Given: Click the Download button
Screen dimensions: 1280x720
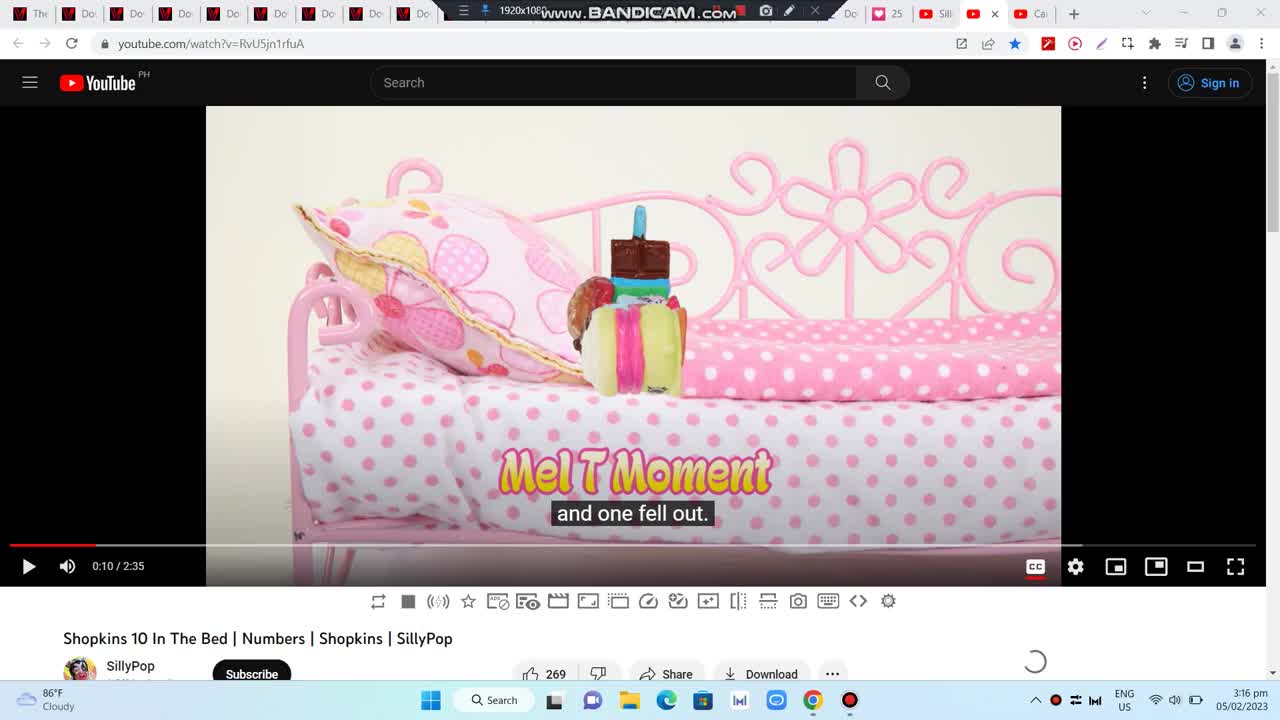Looking at the screenshot, I should [760, 674].
